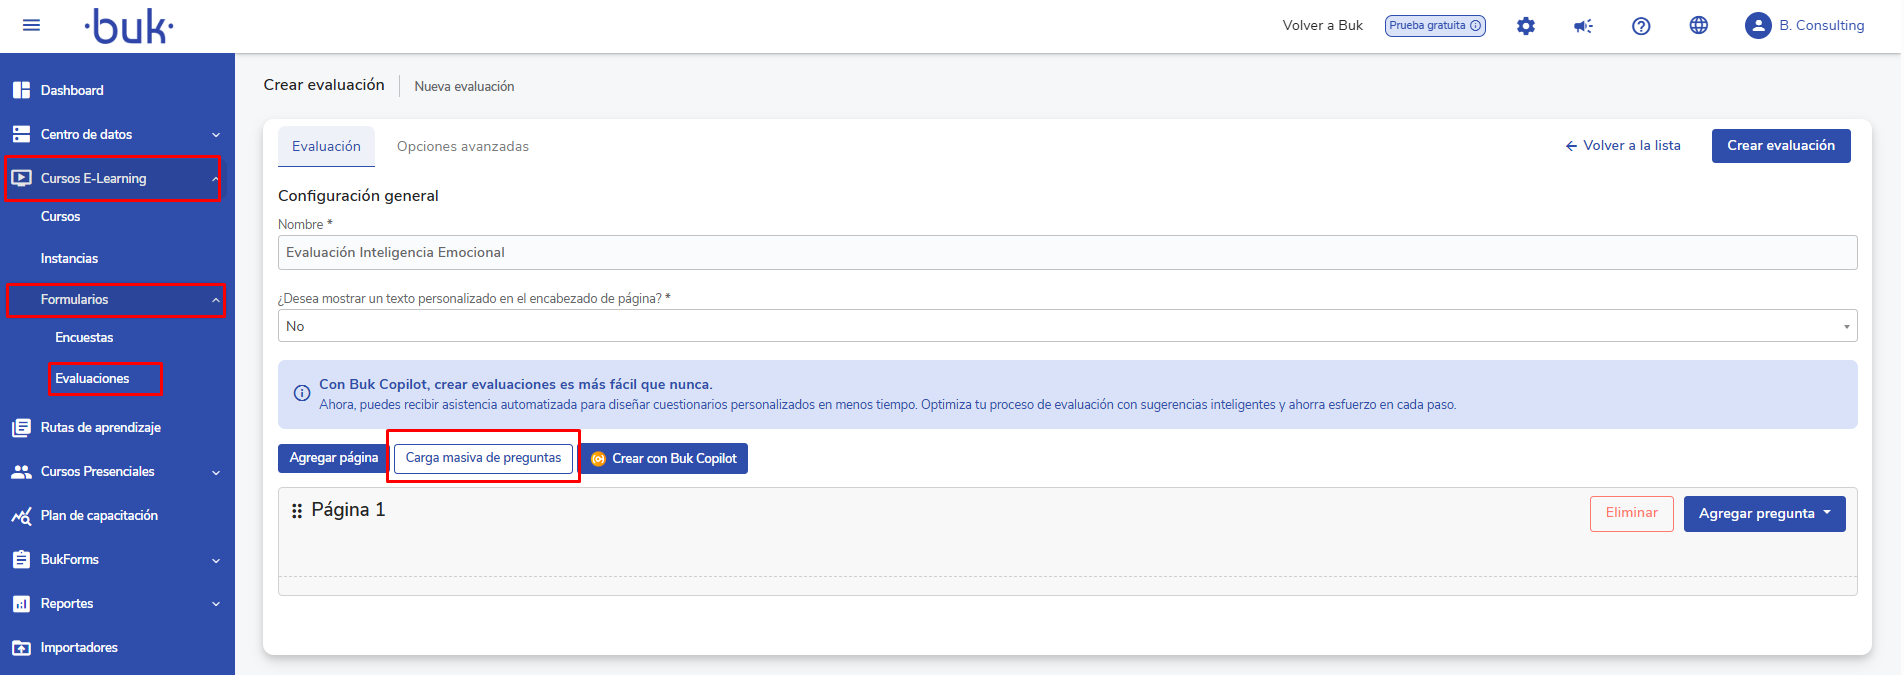Open the hamburger menu icon
This screenshot has width=1904, height=675.
point(31,25)
